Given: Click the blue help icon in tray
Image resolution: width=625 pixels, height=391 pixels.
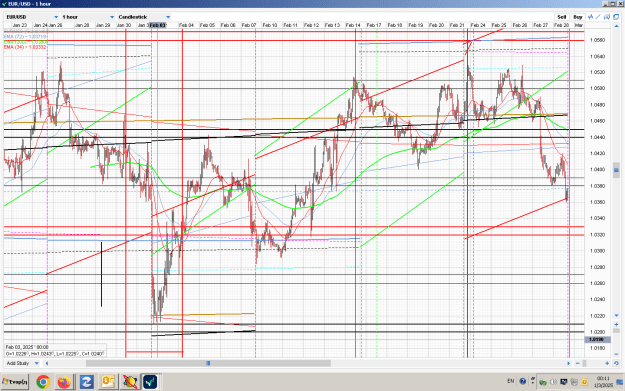Looking at the screenshot, I should pos(523,381).
